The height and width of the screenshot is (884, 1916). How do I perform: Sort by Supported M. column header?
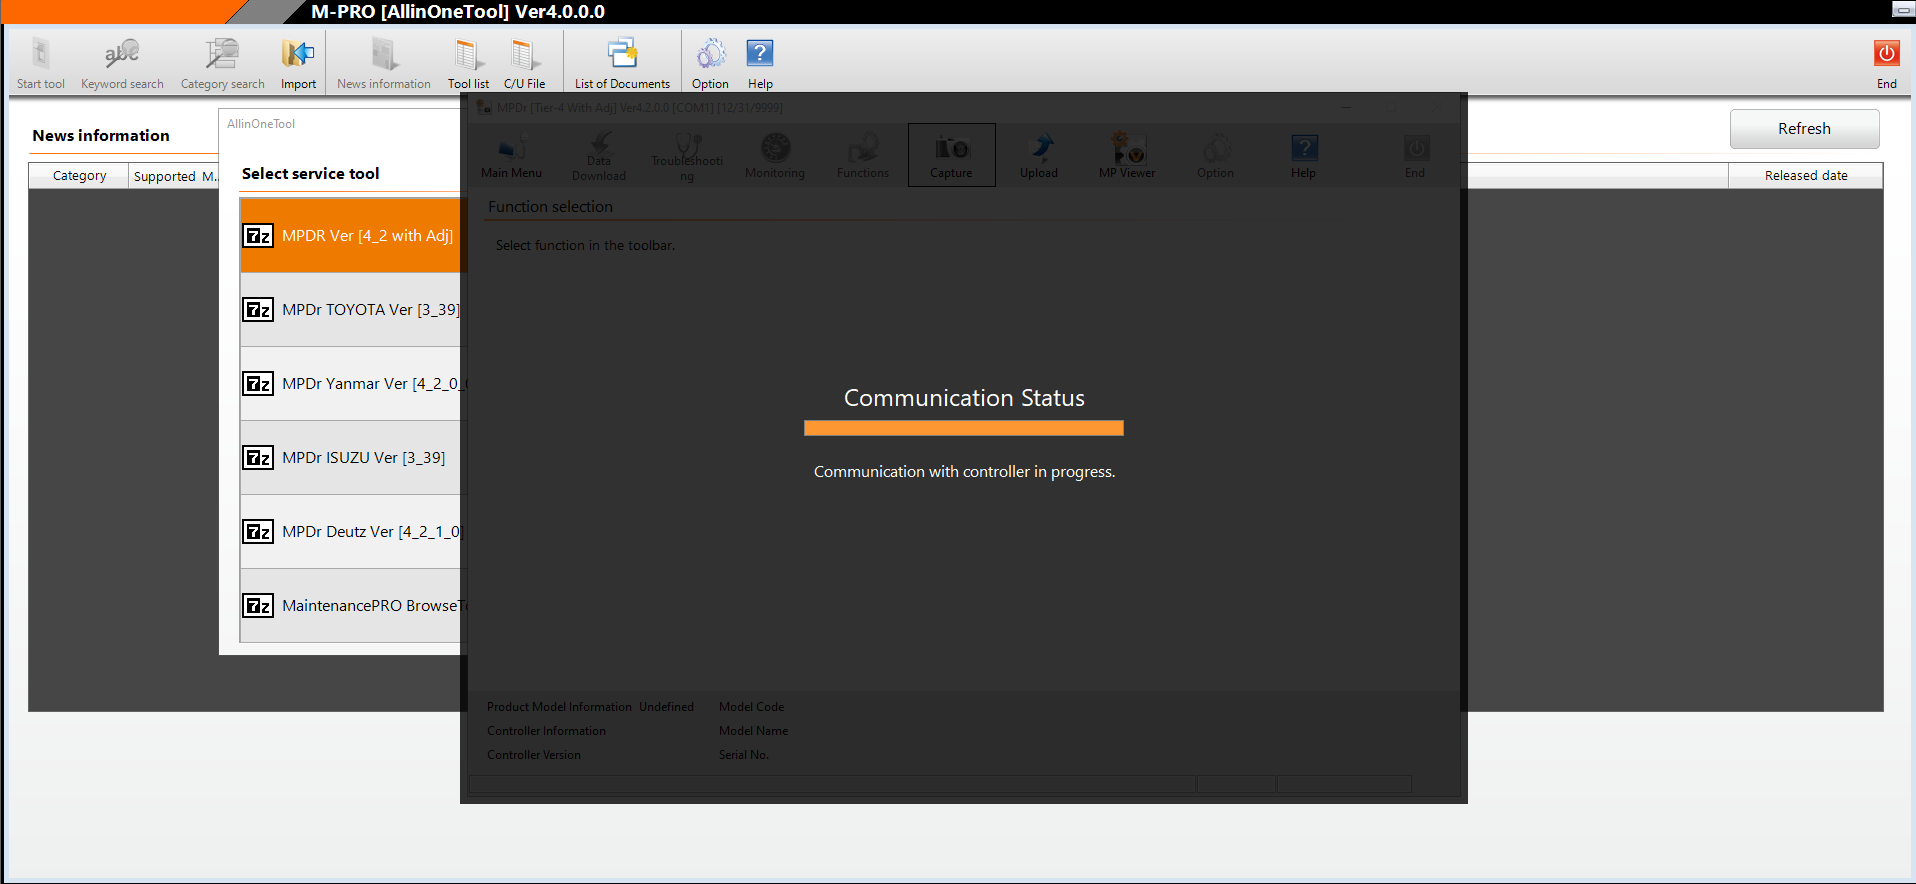pyautogui.click(x=174, y=176)
